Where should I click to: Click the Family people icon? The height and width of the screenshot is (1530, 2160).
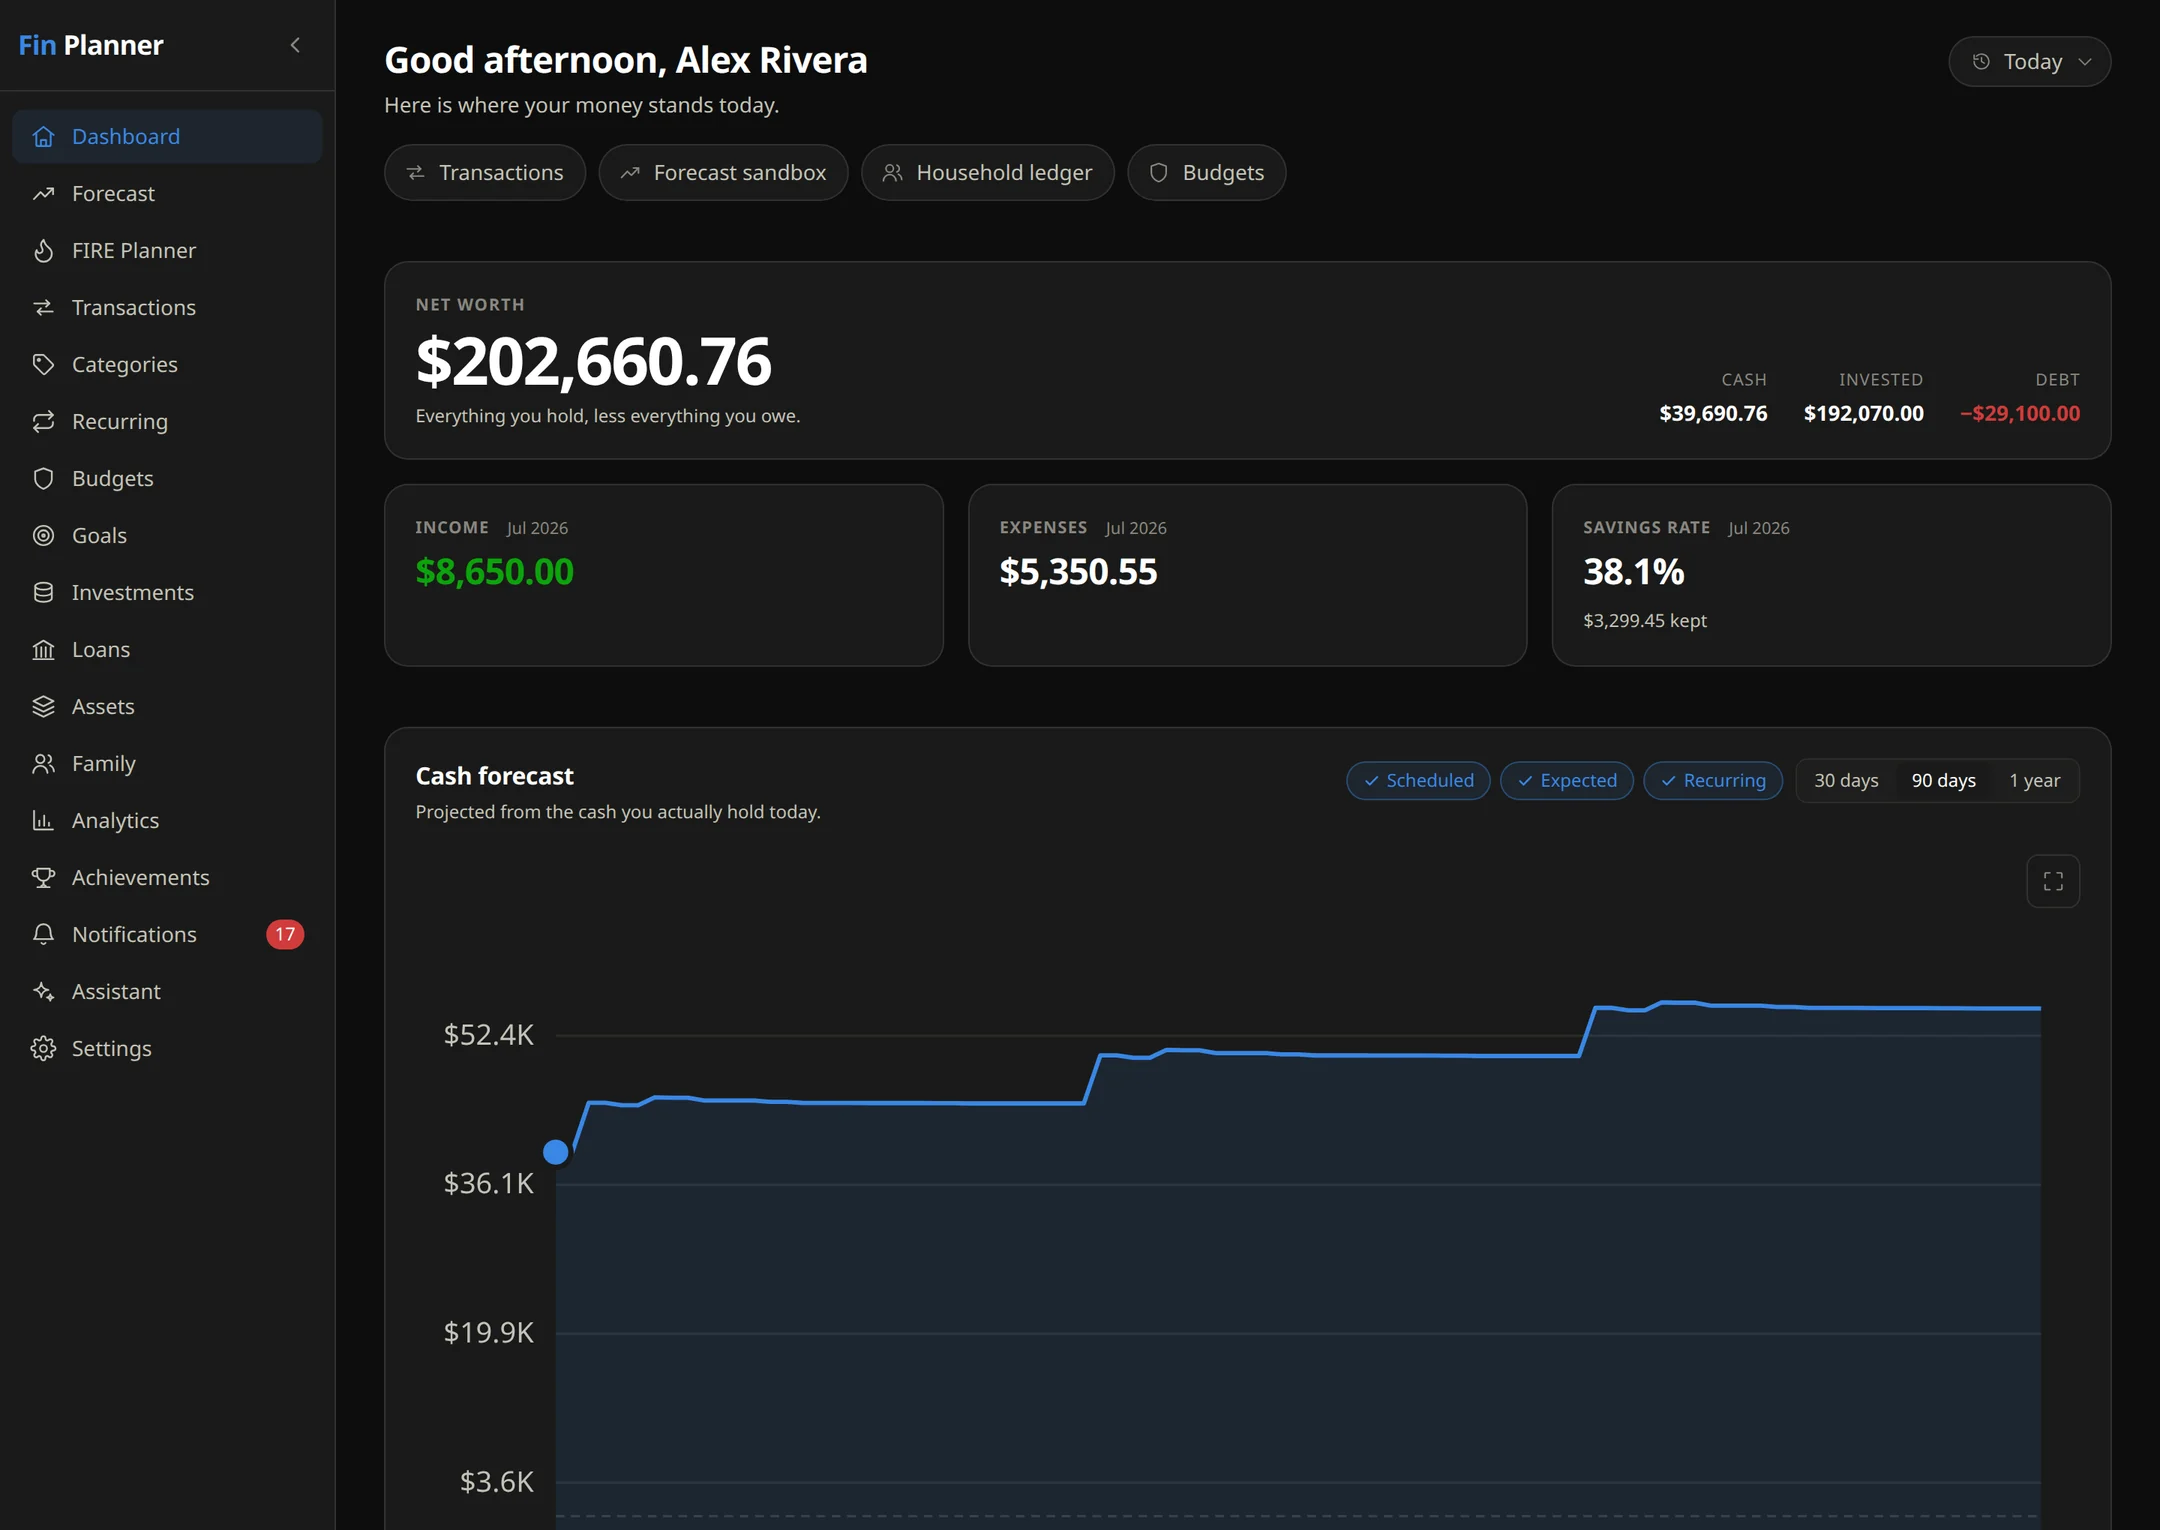(43, 764)
